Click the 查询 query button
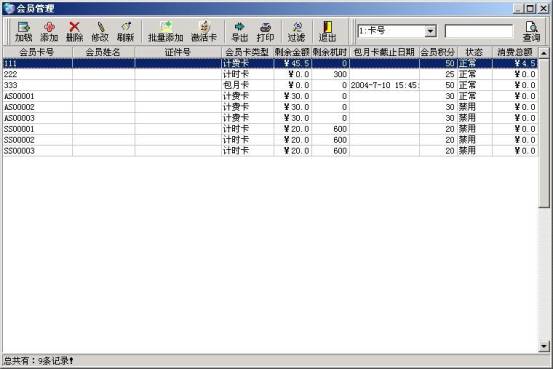Screen dimensions: 553x369 point(531,31)
